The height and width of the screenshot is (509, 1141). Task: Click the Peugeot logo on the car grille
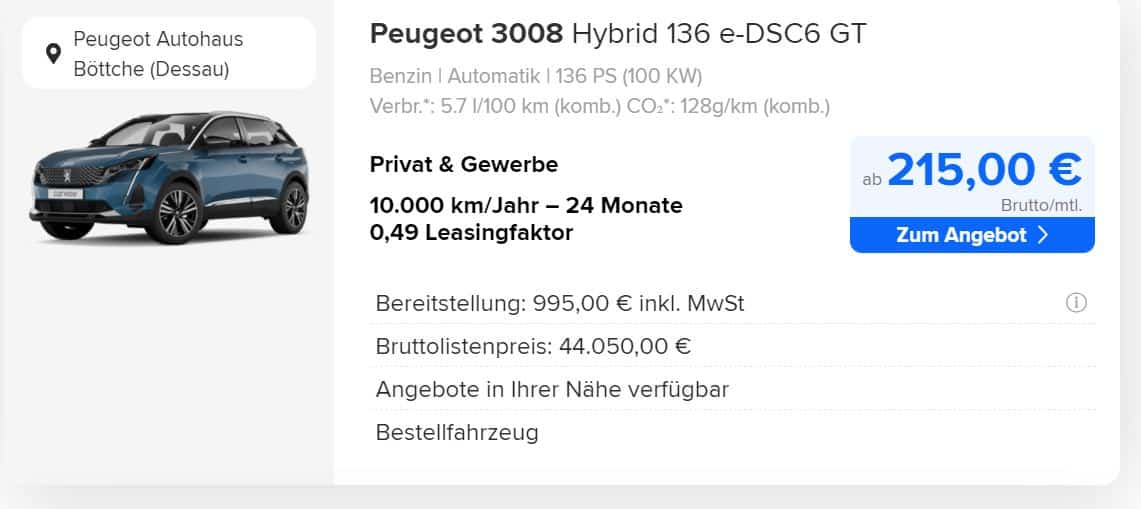point(67,176)
